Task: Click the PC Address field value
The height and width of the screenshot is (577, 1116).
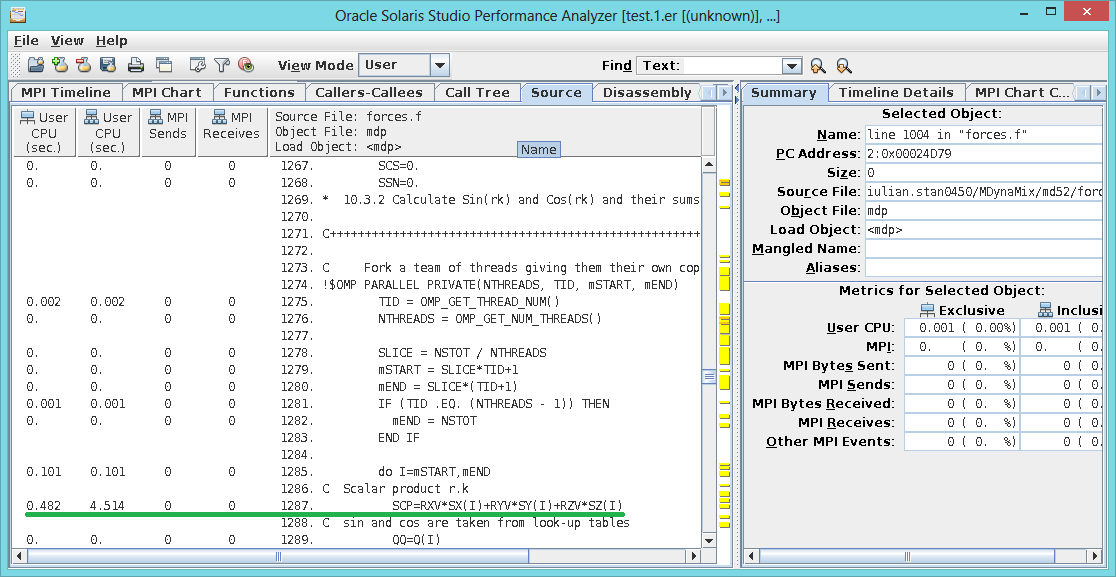Action: pyautogui.click(x=983, y=154)
